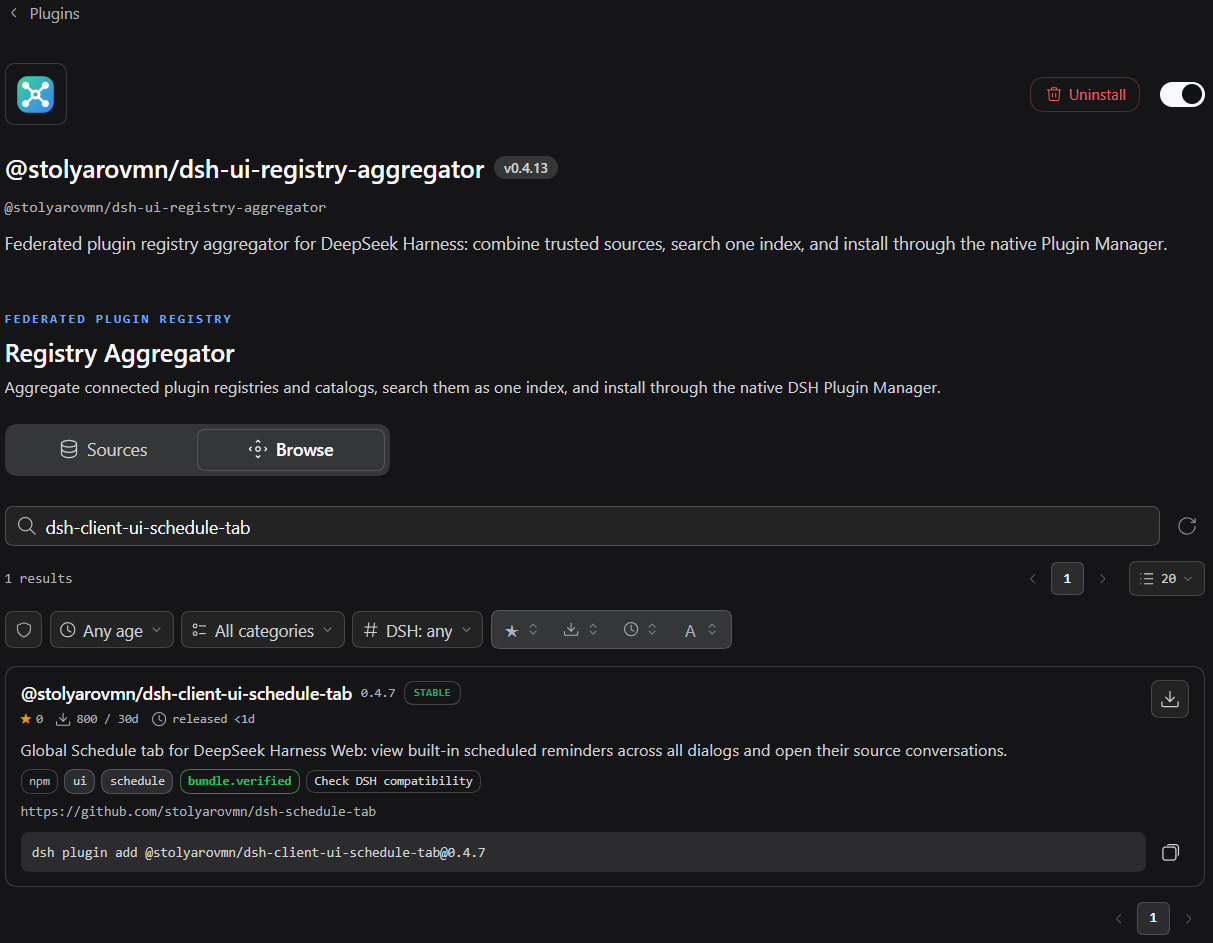Click the STABLE channel badge
The height and width of the screenshot is (943, 1213).
coord(432,692)
